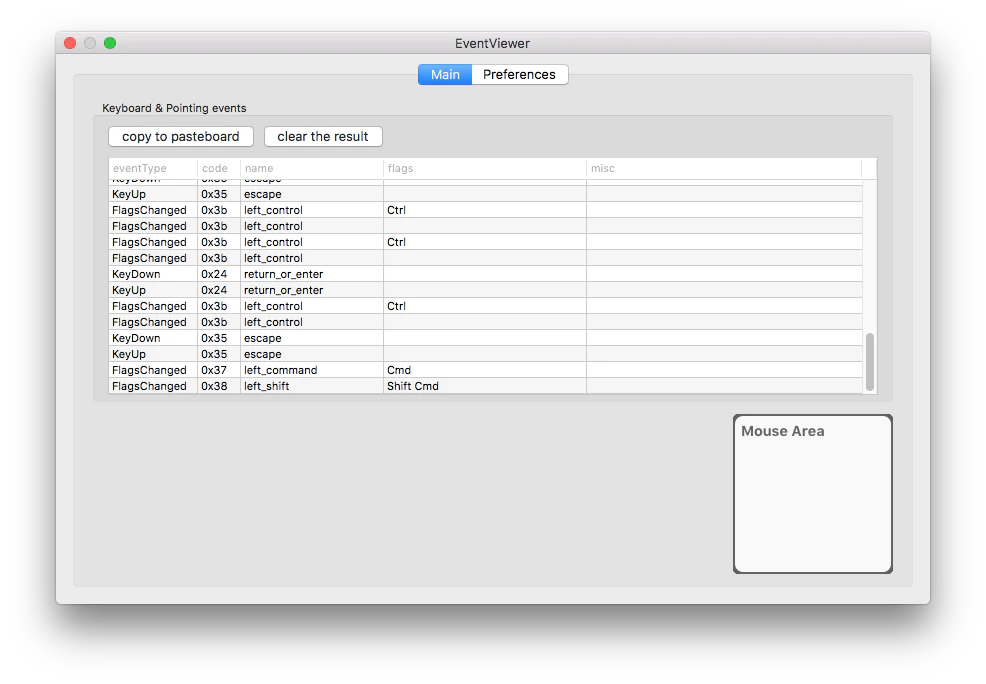Click the event list scrollbar thumb
The height and width of the screenshot is (684, 986).
point(870,362)
